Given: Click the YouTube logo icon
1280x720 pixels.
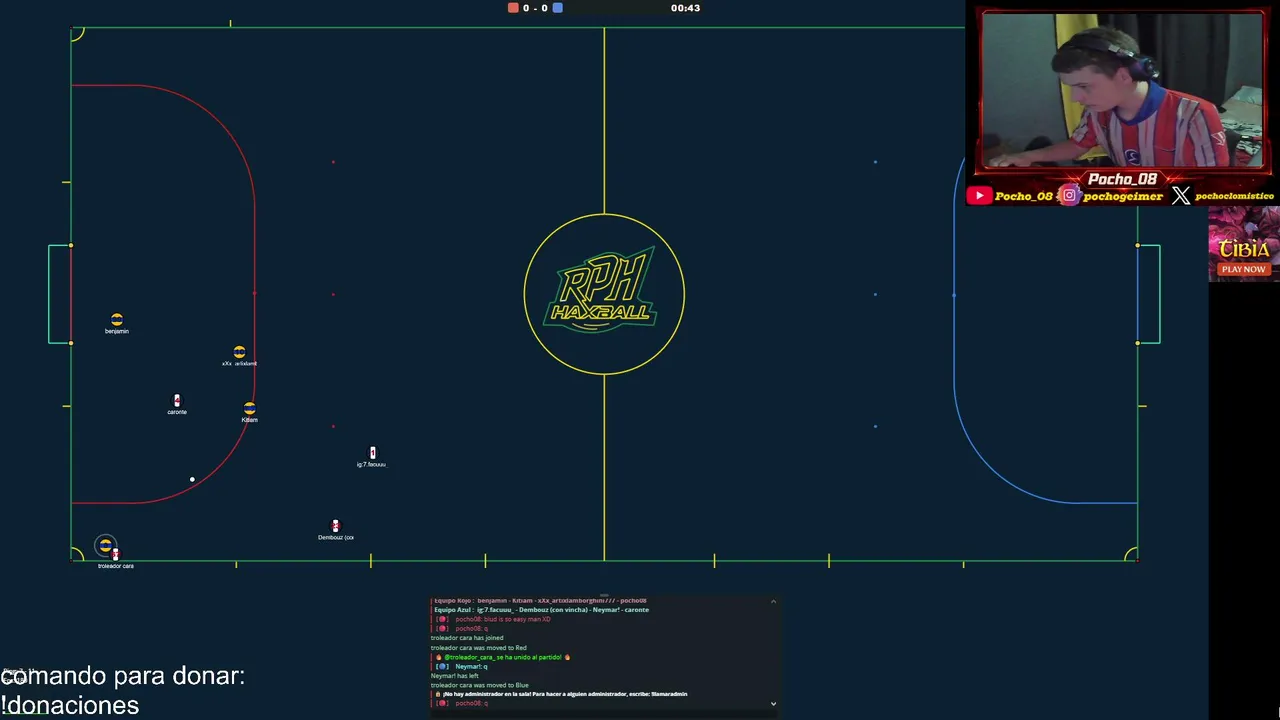Looking at the screenshot, I should point(979,196).
